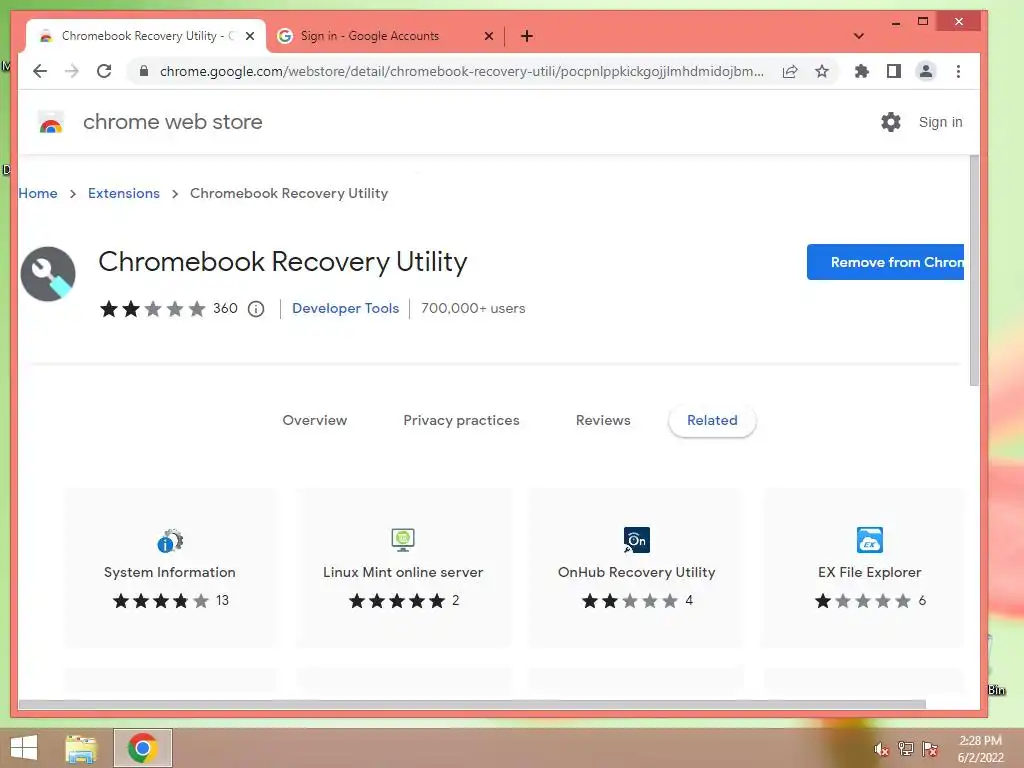
Task: Open the Reviews tab
Action: pyautogui.click(x=603, y=421)
